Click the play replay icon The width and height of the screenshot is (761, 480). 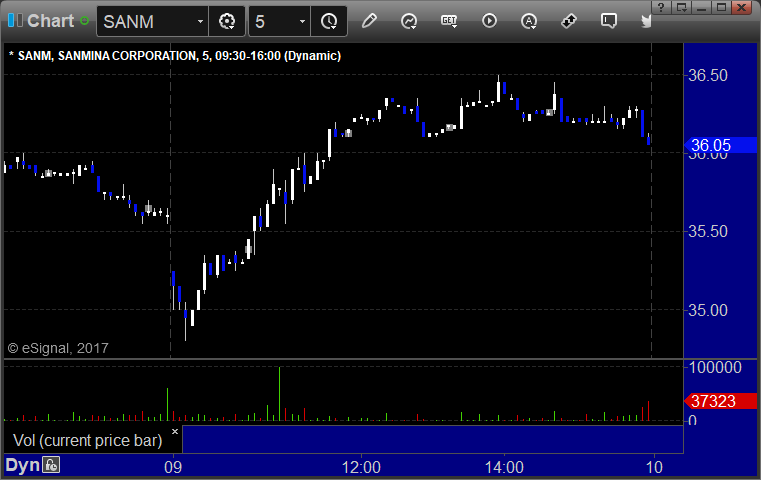pos(489,21)
